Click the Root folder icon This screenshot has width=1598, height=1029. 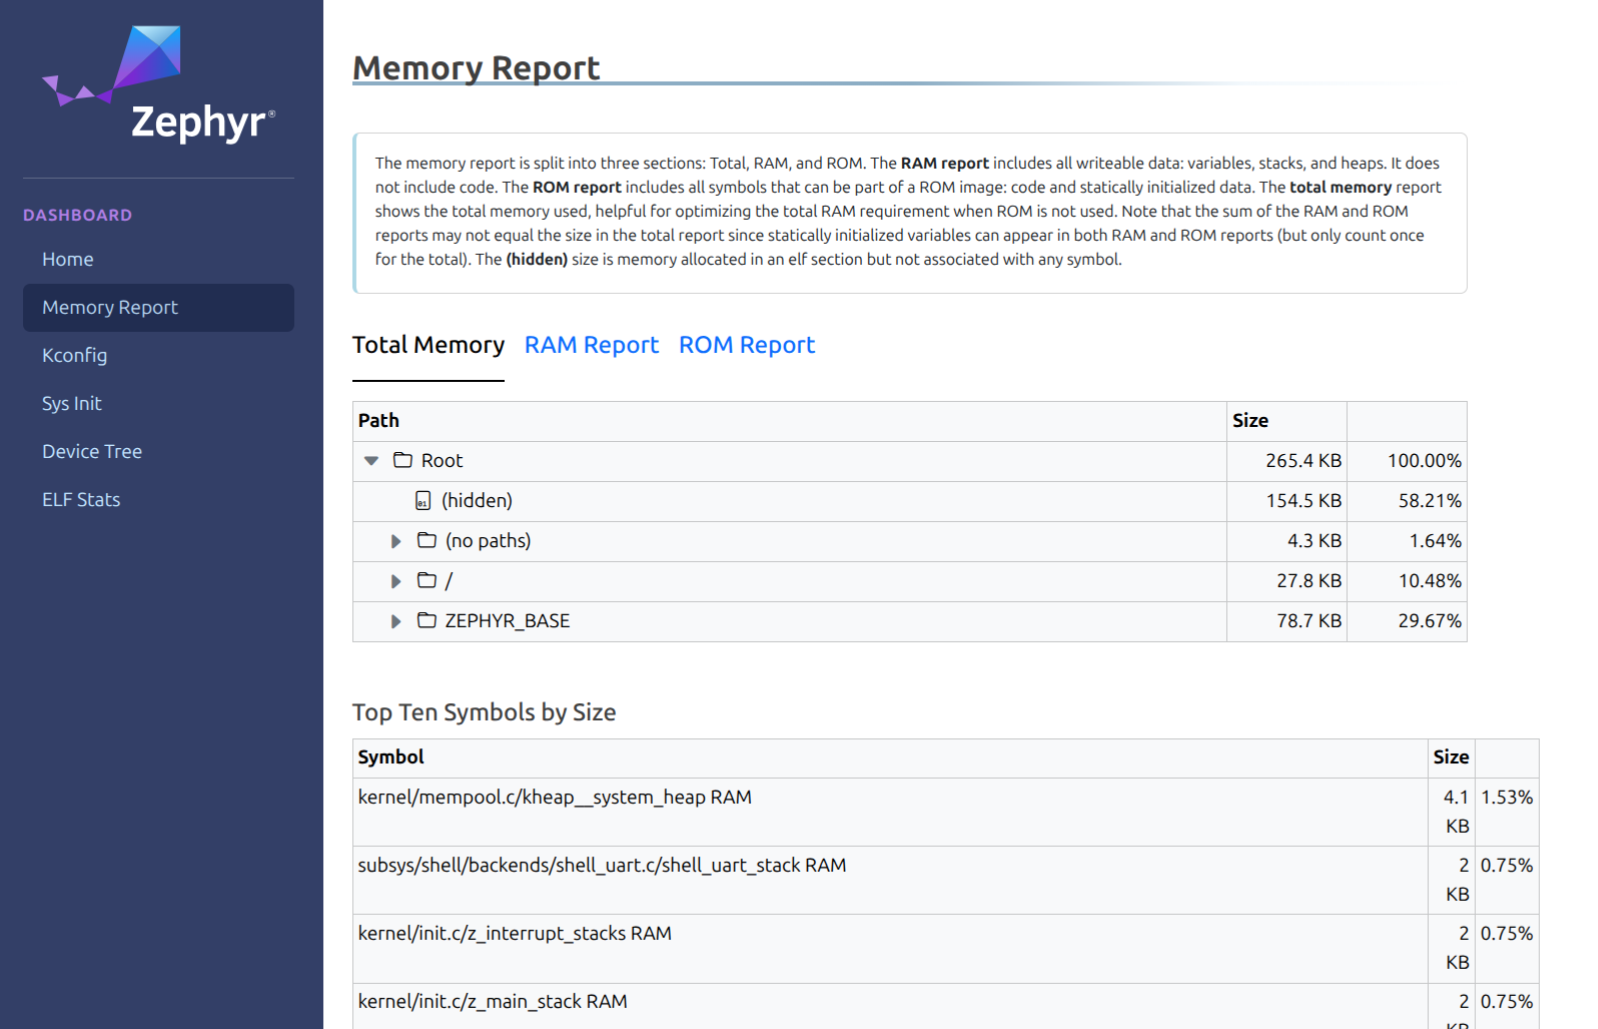[x=403, y=460]
